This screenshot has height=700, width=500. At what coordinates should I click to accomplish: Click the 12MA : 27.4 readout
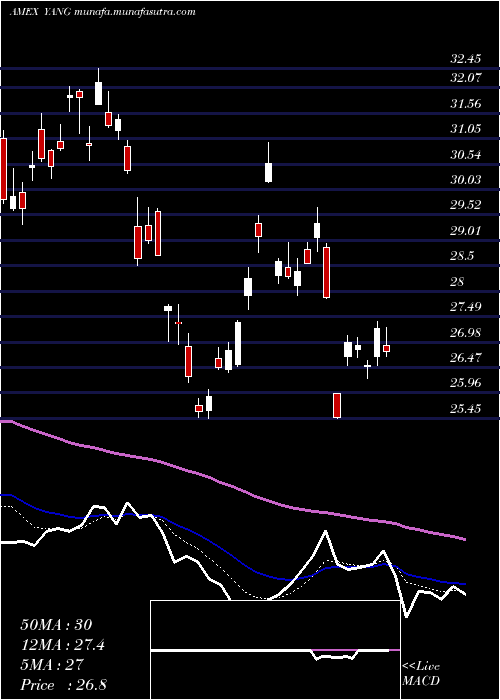point(62,645)
